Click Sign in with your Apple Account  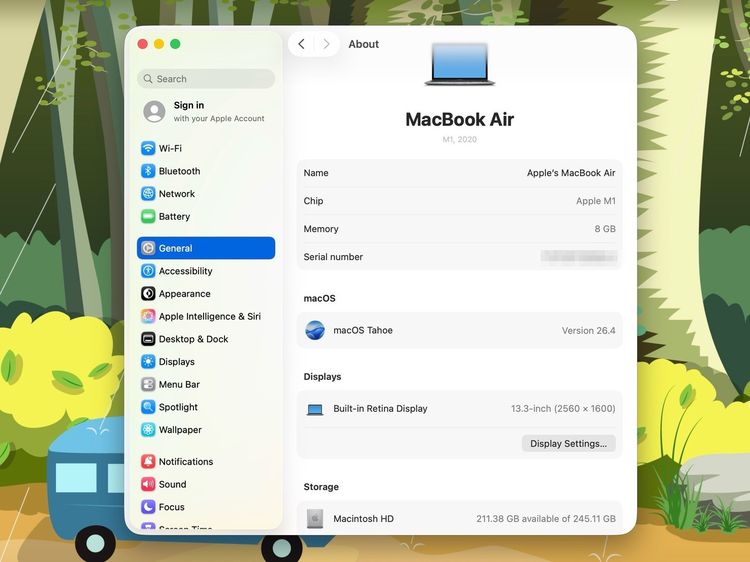click(204, 111)
